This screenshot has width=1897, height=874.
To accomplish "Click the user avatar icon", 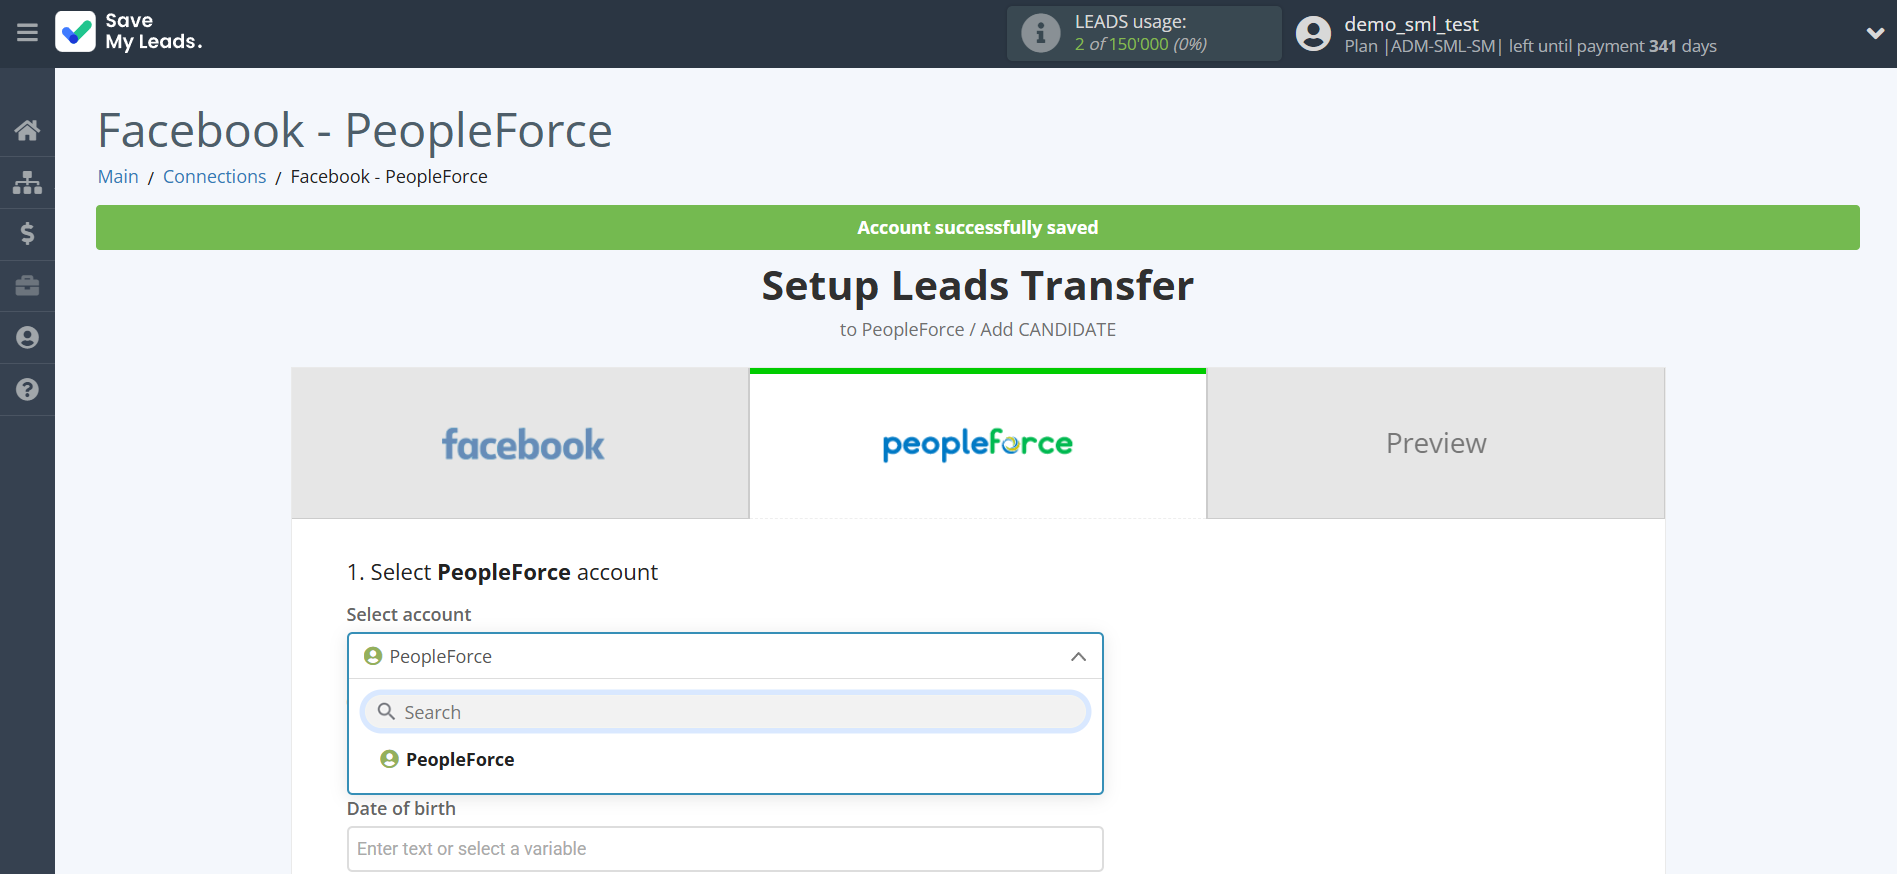I will (x=1313, y=34).
